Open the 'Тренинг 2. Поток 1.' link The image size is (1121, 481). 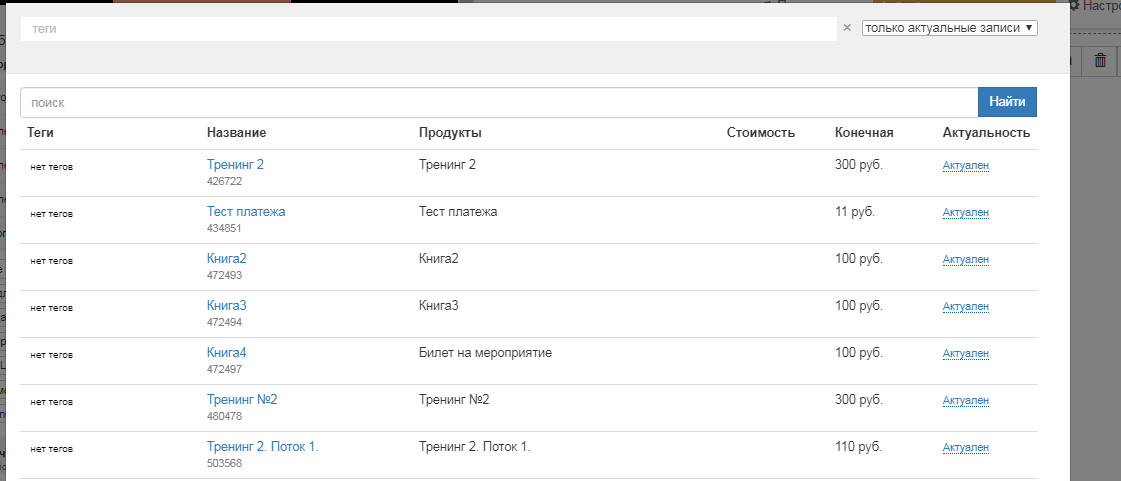[x=262, y=447]
